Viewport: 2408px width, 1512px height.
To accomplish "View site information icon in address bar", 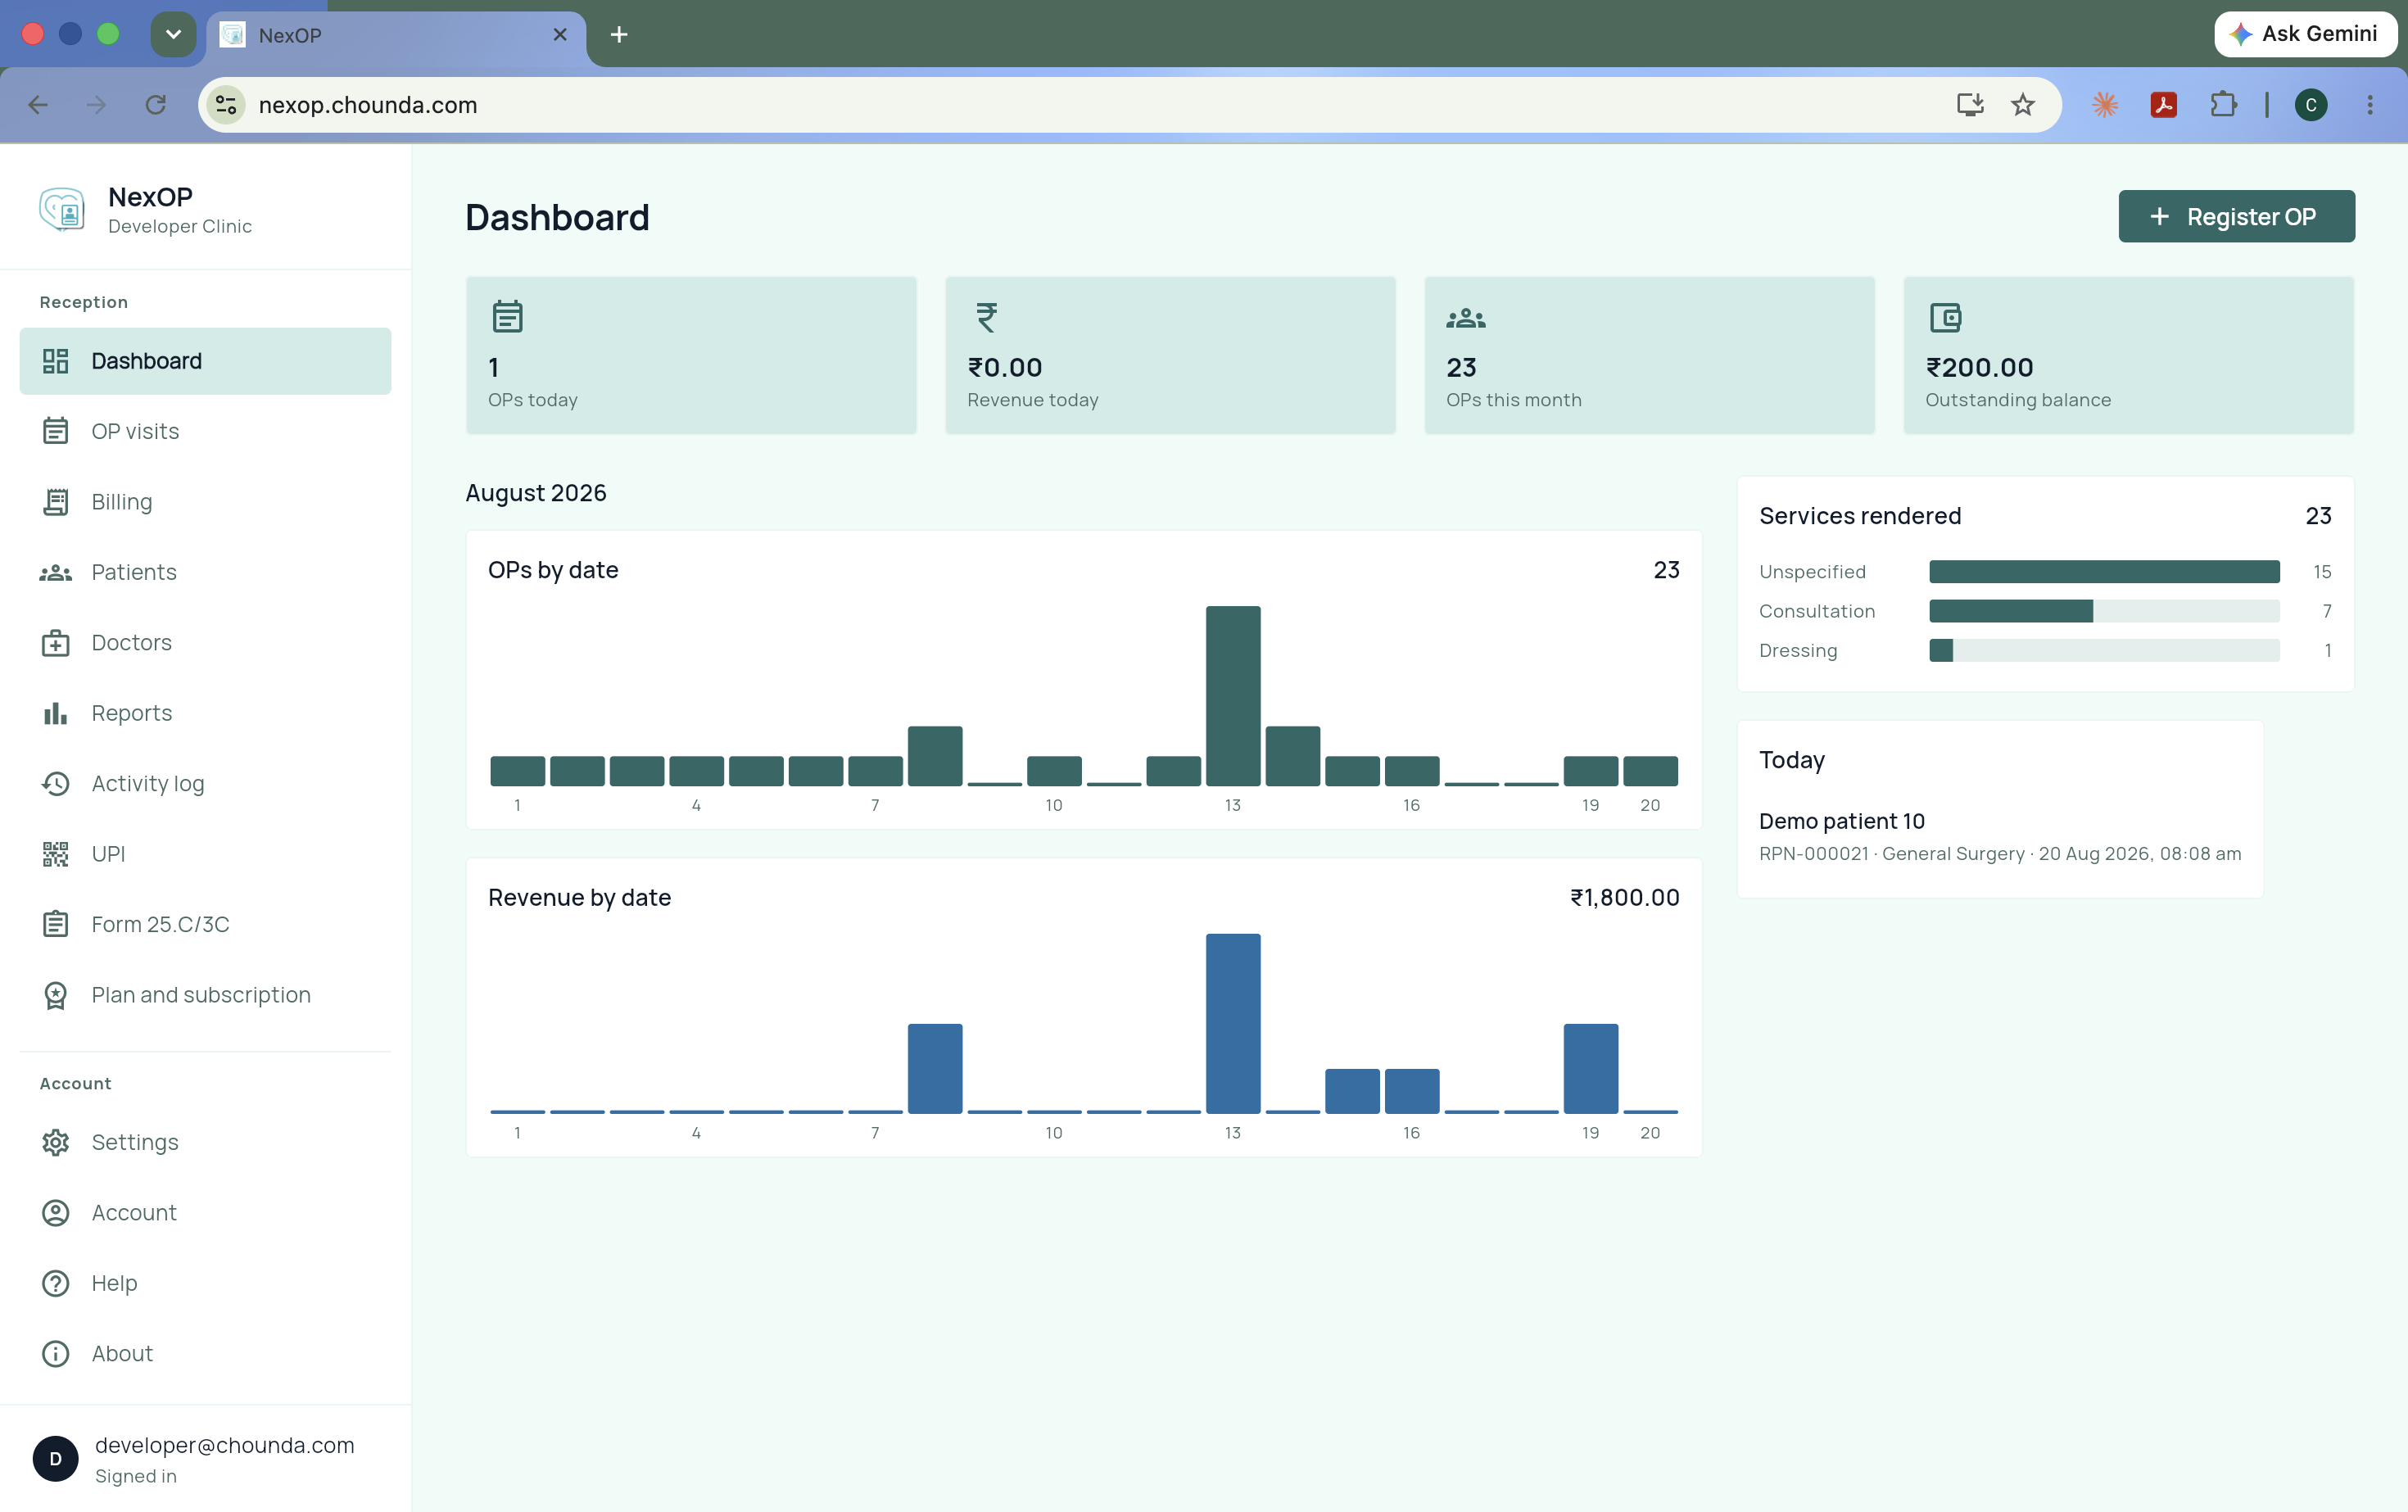I will [x=226, y=105].
